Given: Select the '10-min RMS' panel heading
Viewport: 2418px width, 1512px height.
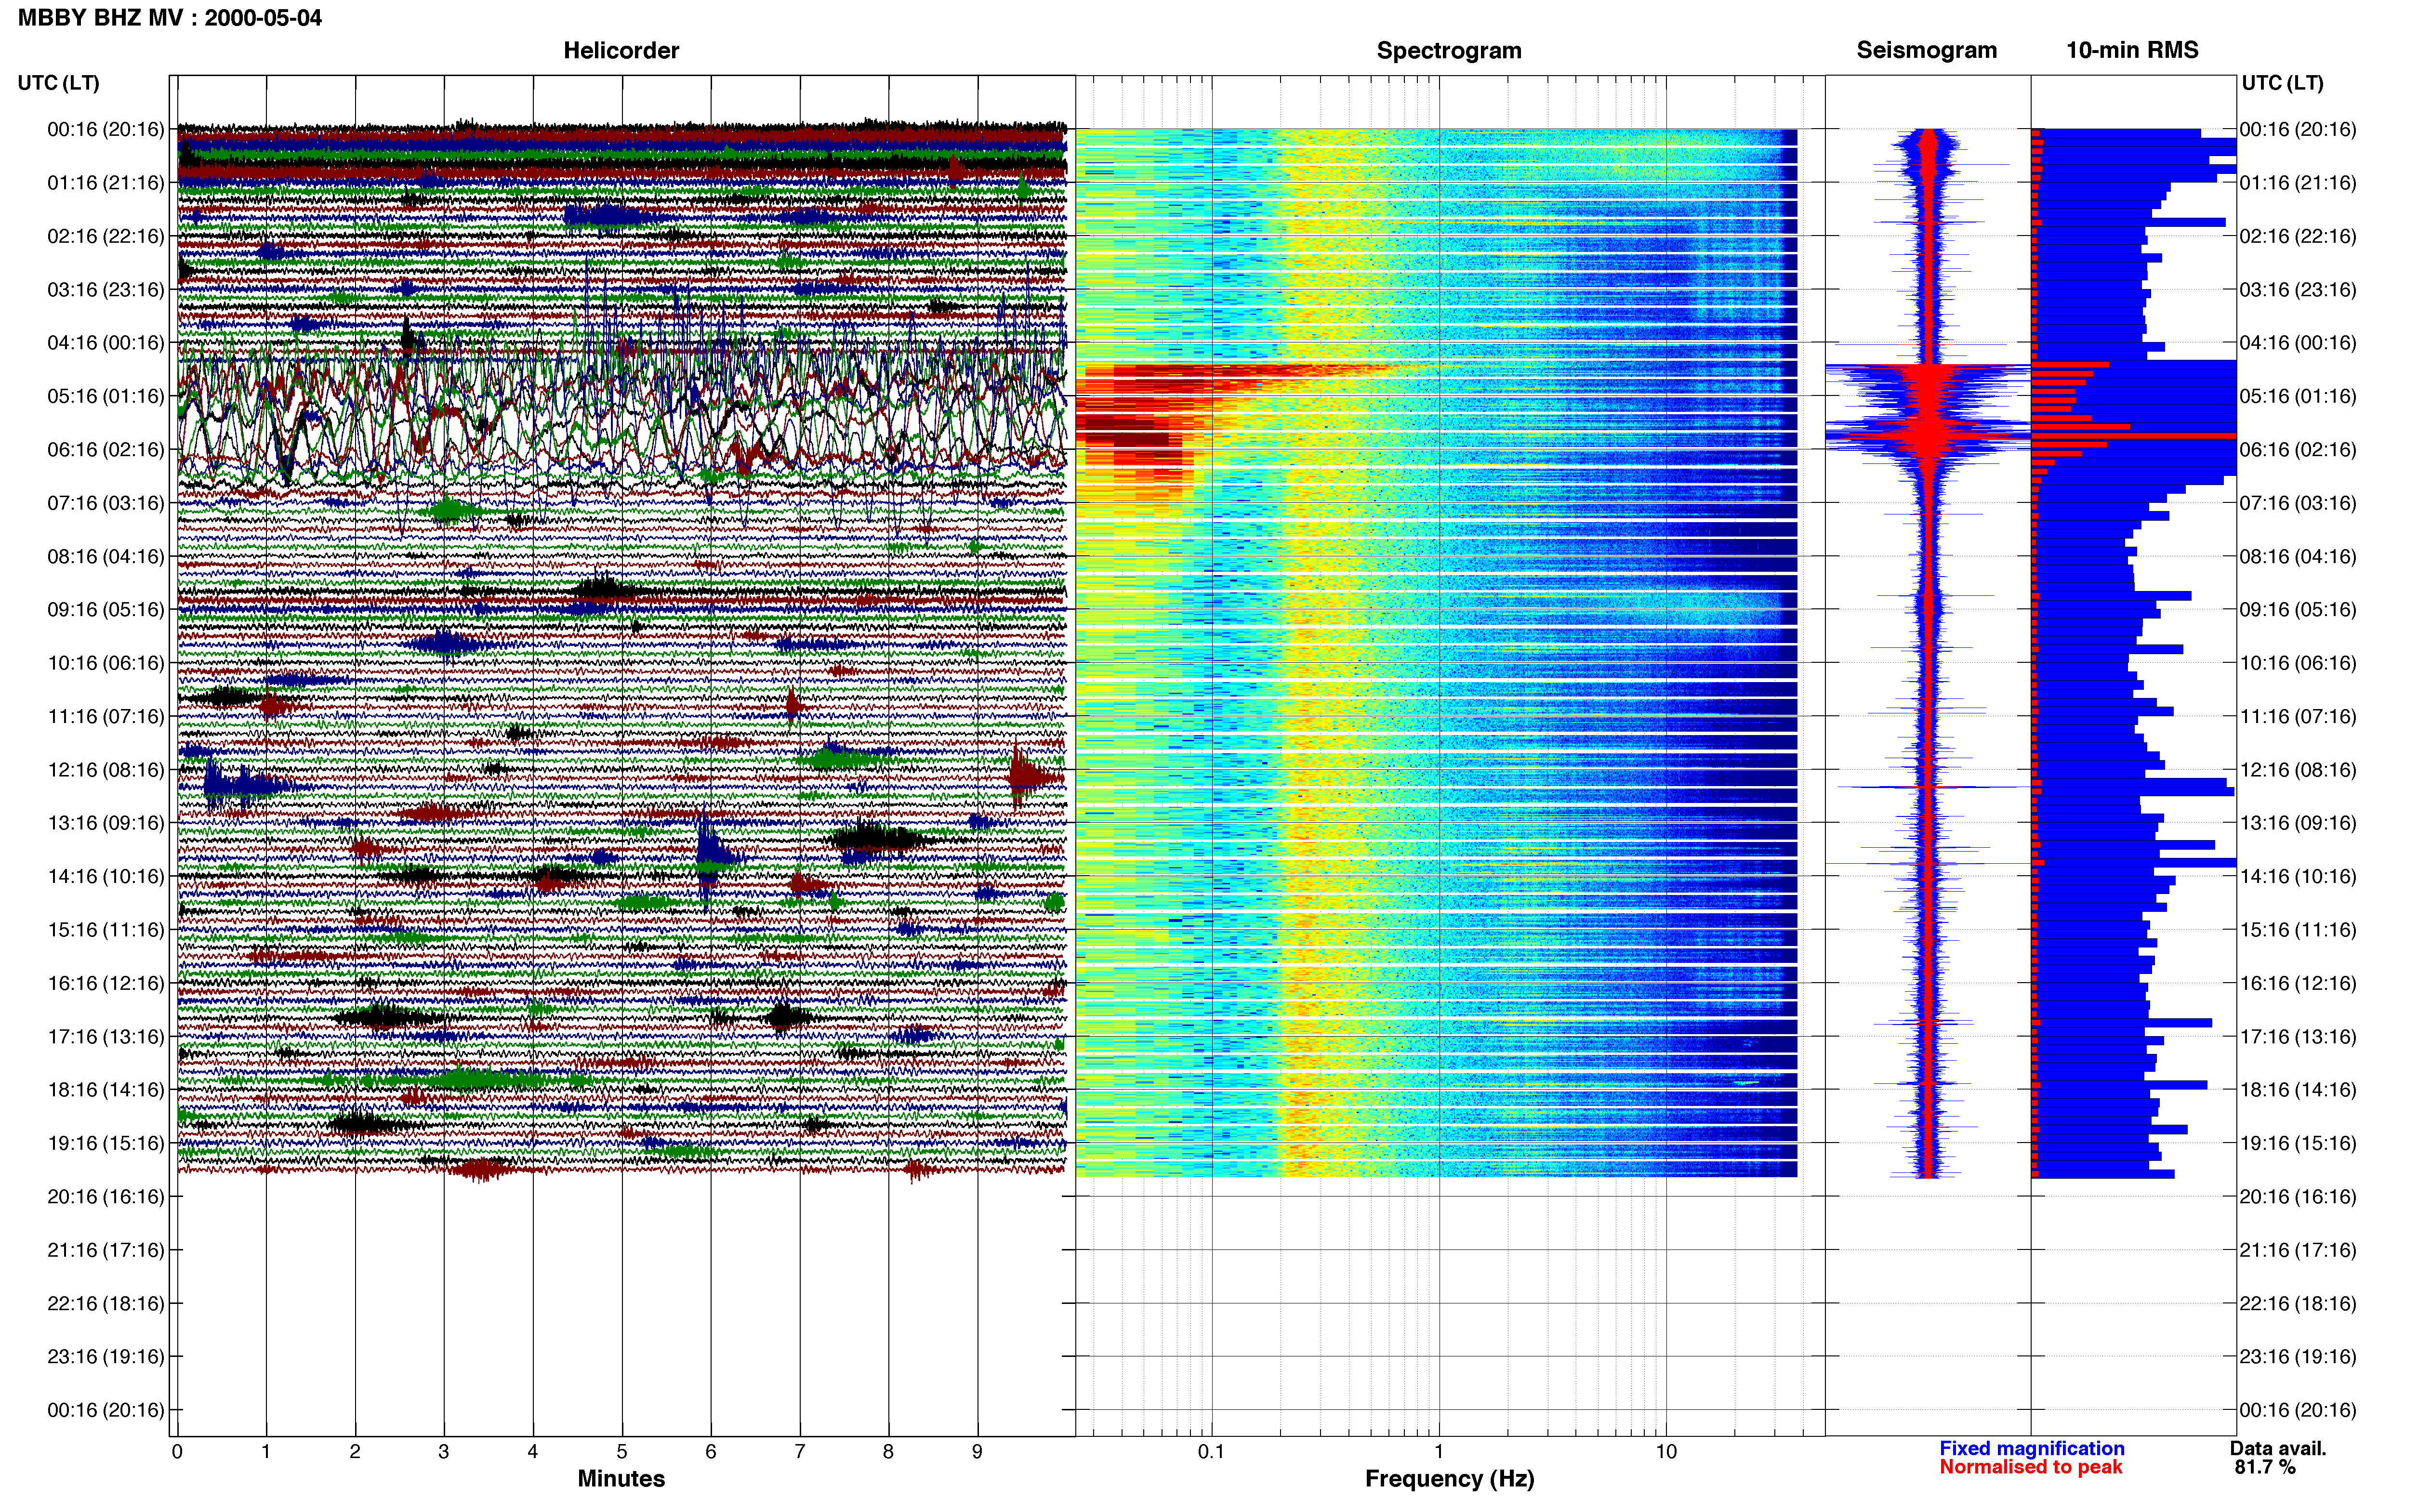Looking at the screenshot, I should [x=2132, y=50].
